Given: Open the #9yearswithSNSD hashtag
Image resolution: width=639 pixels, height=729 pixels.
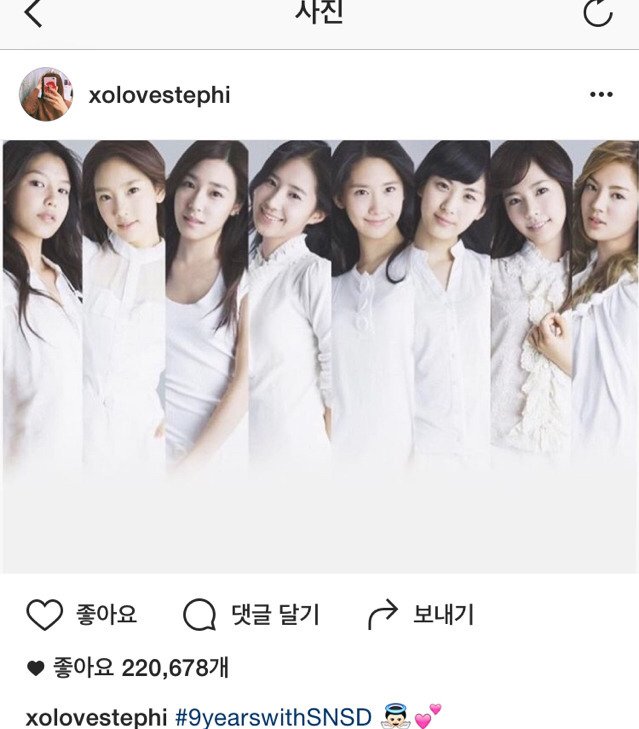Looking at the screenshot, I should point(273,717).
